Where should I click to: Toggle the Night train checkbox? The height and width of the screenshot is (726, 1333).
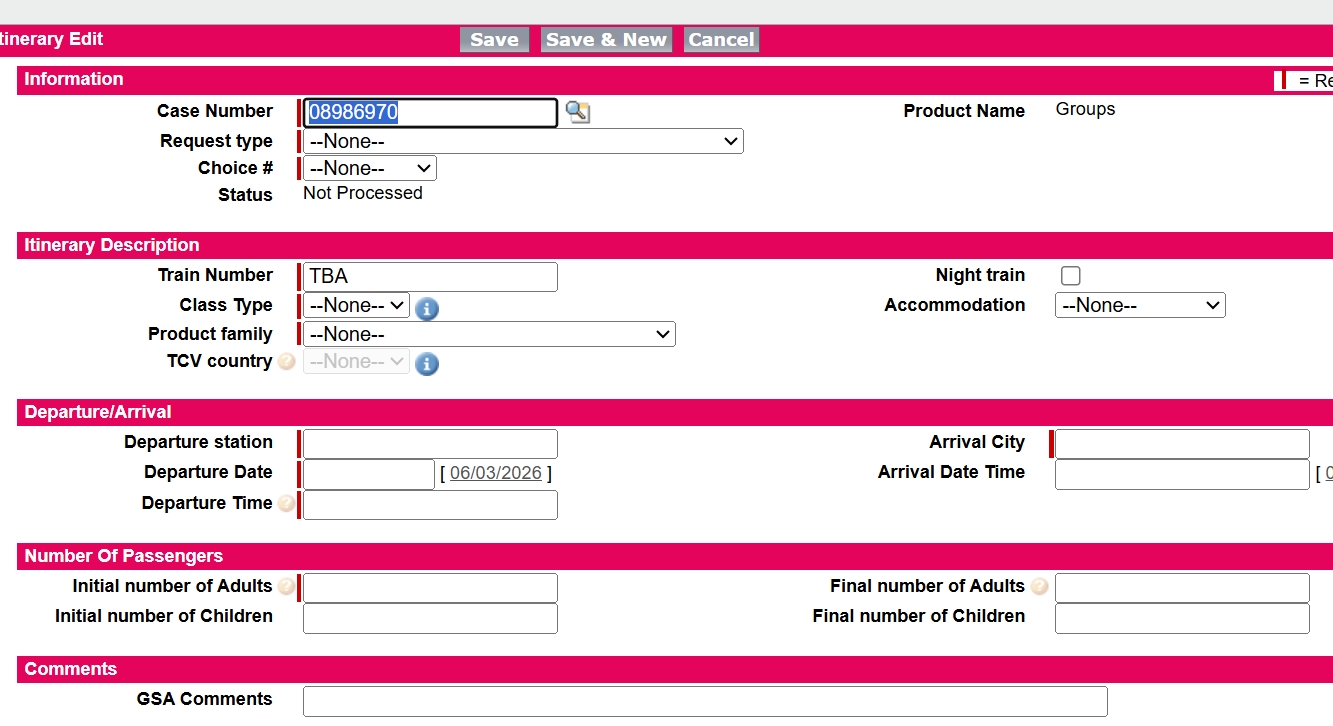[x=1071, y=276]
